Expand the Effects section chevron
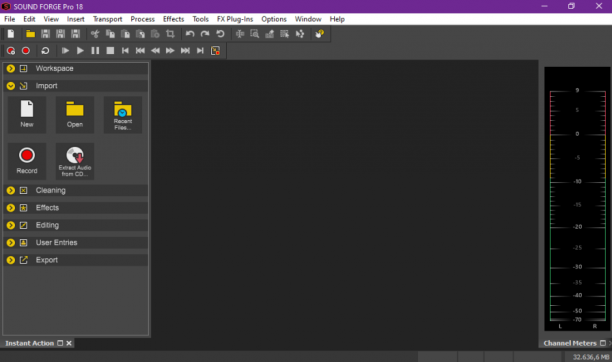Screen dimensions: 612x362 tap(11, 208)
